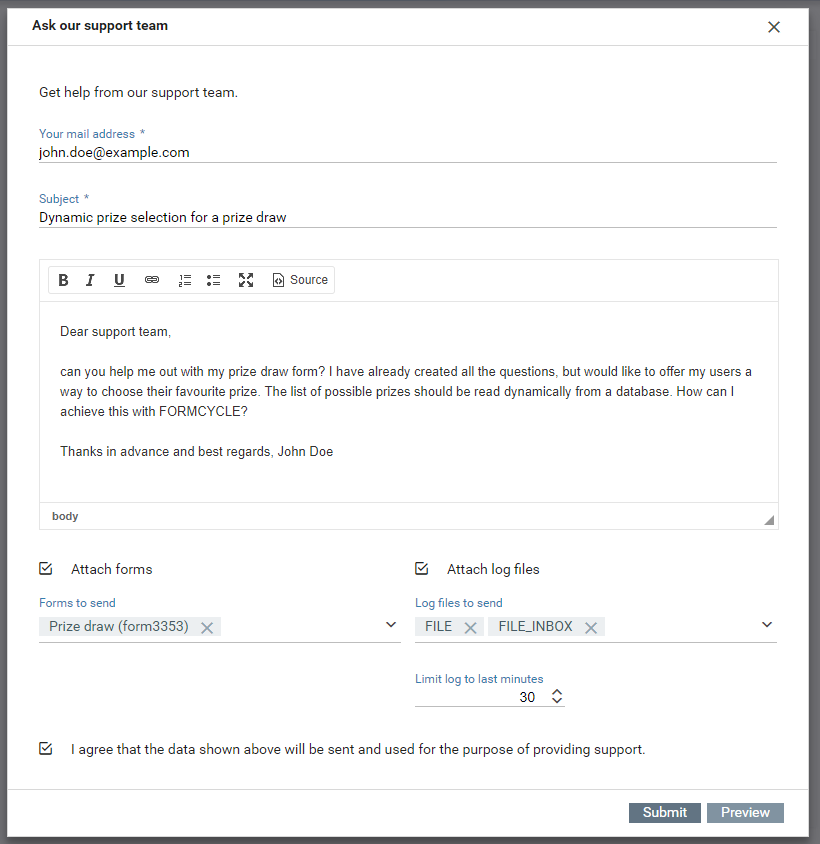The image size is (820, 844).
Task: Click the Subject input field
Action: coord(408,217)
